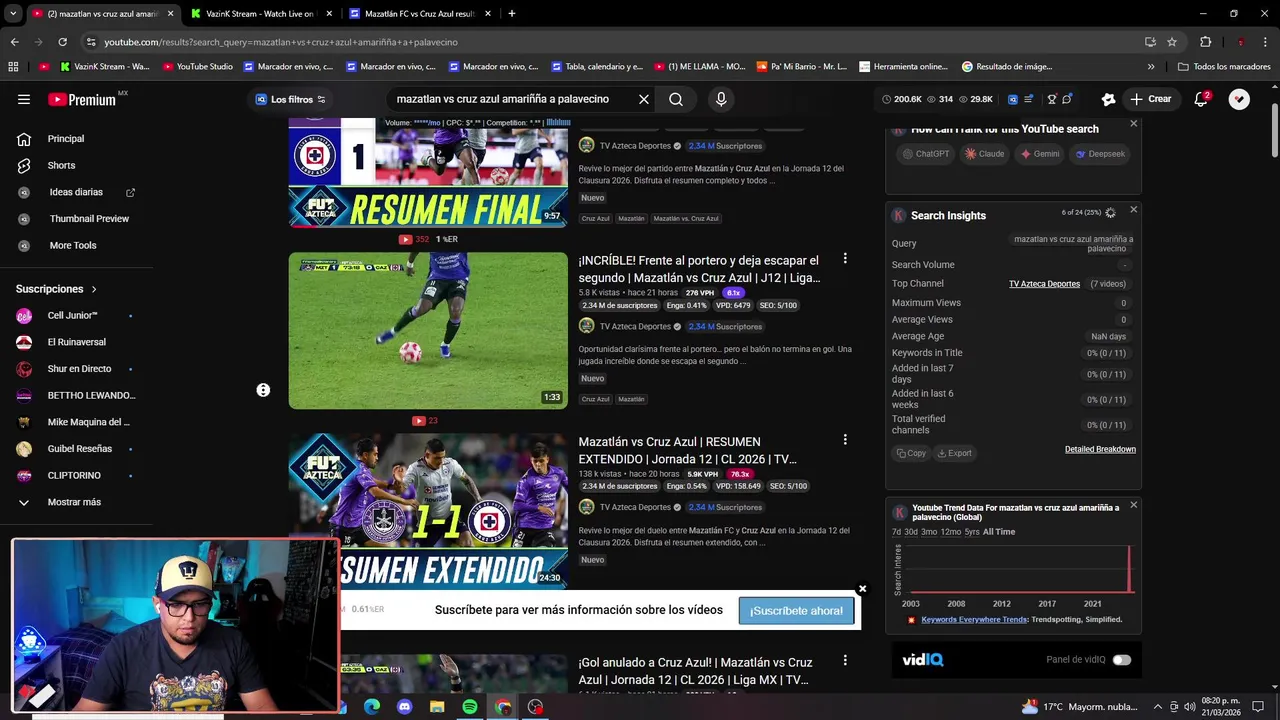1280x720 pixels.
Task: Clear the search box with the X
Action: coord(644,99)
